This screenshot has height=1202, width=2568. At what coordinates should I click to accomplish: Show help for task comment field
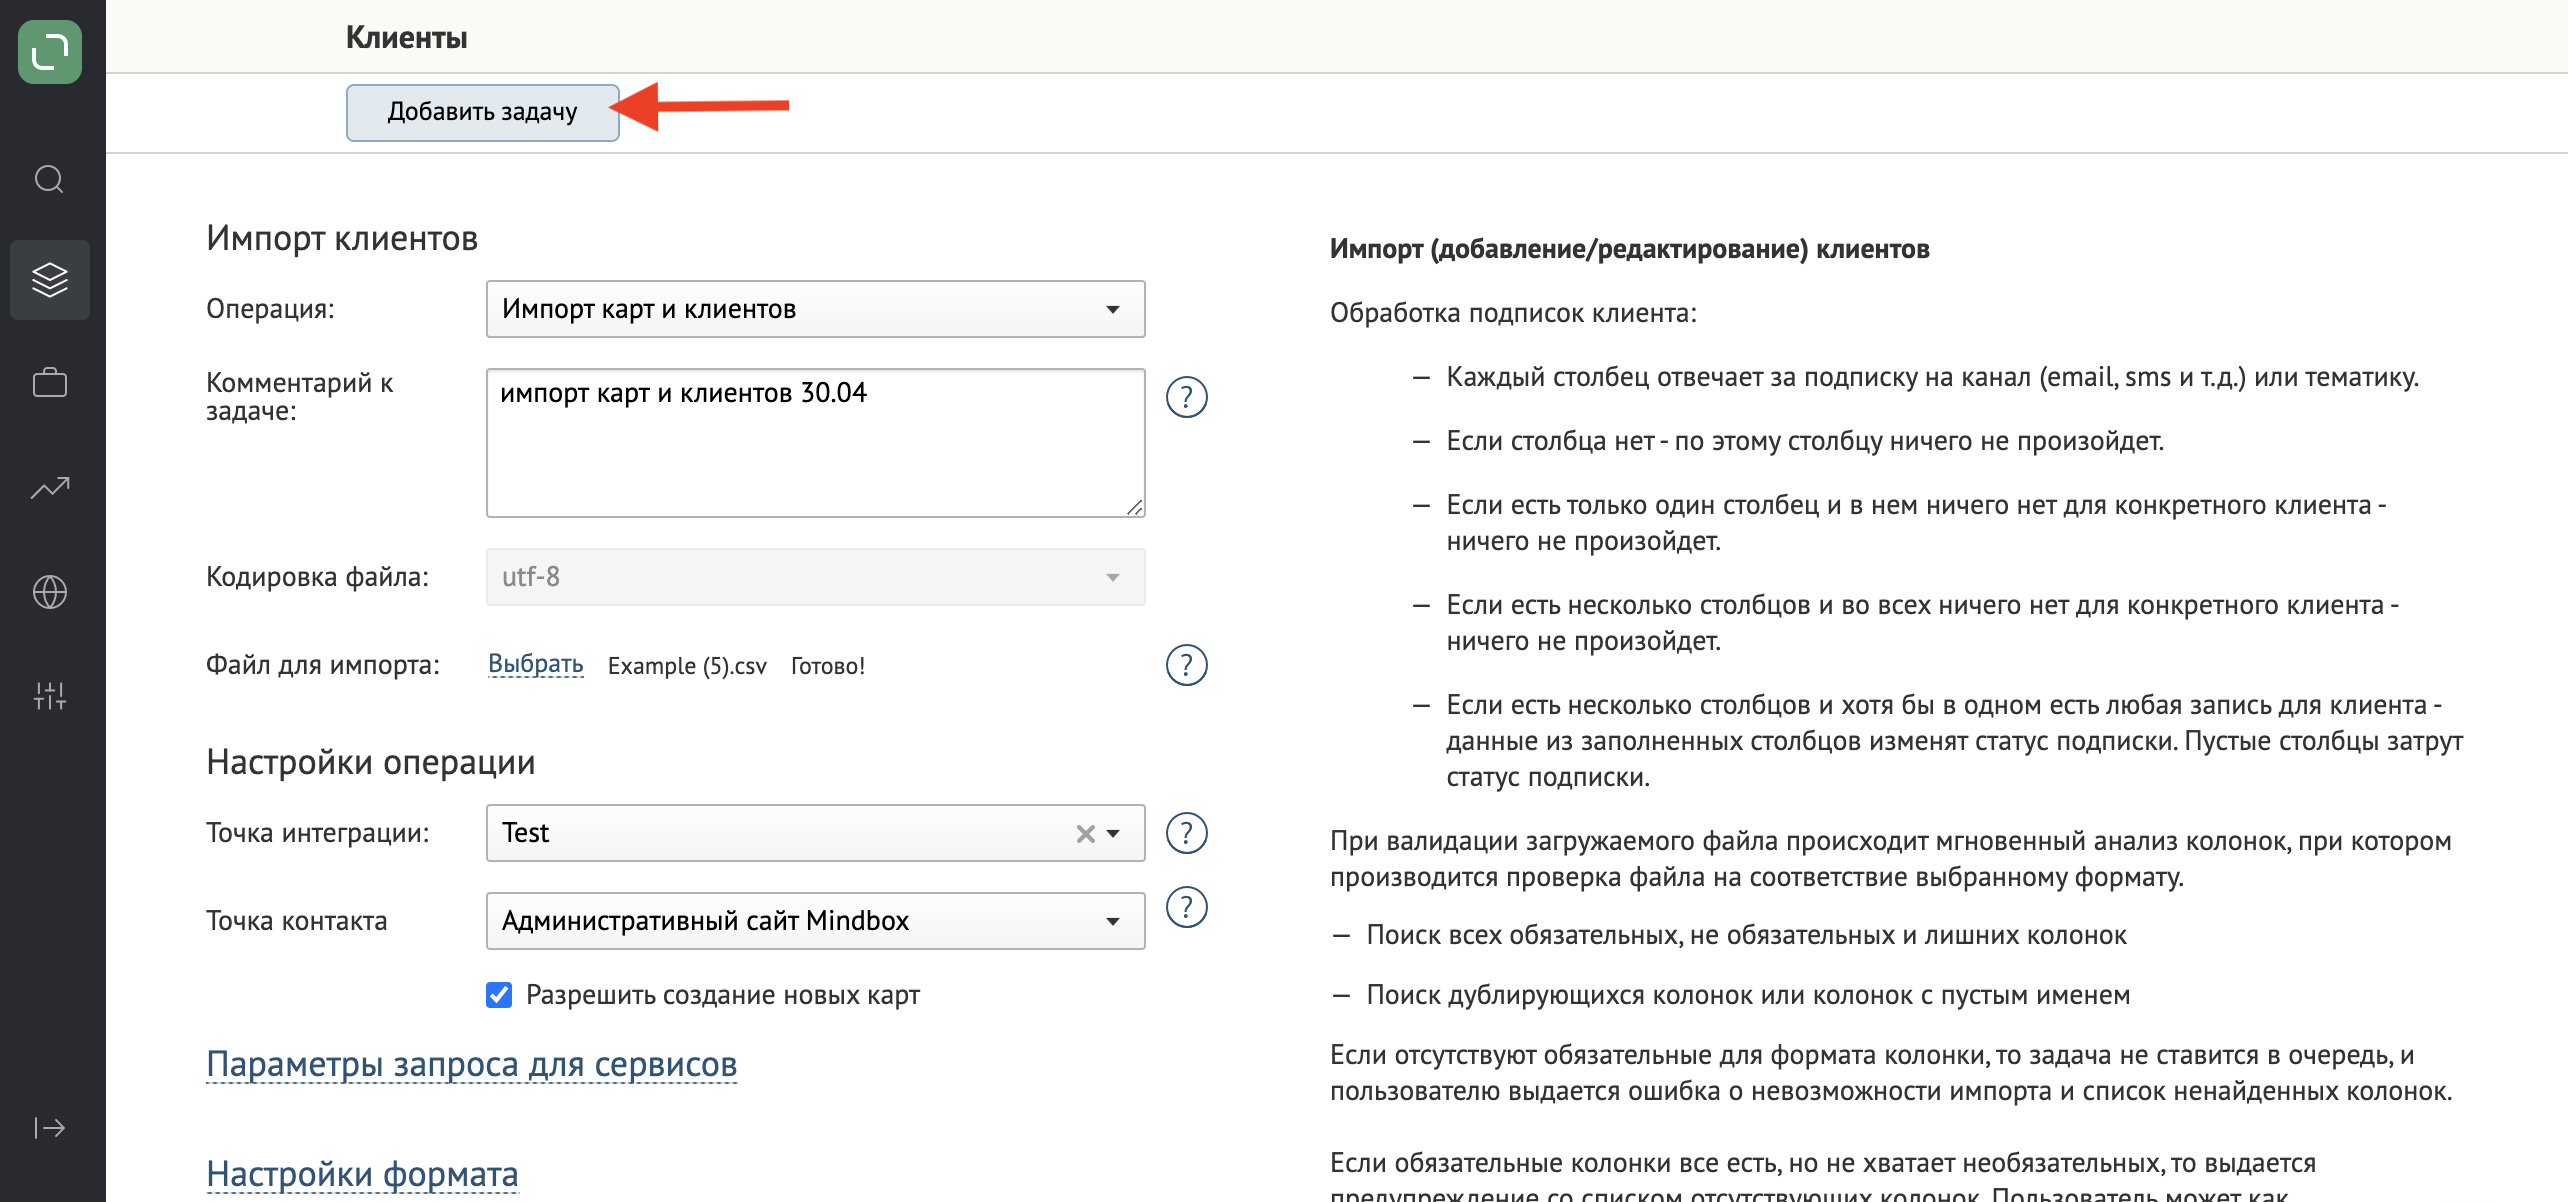pyautogui.click(x=1187, y=397)
